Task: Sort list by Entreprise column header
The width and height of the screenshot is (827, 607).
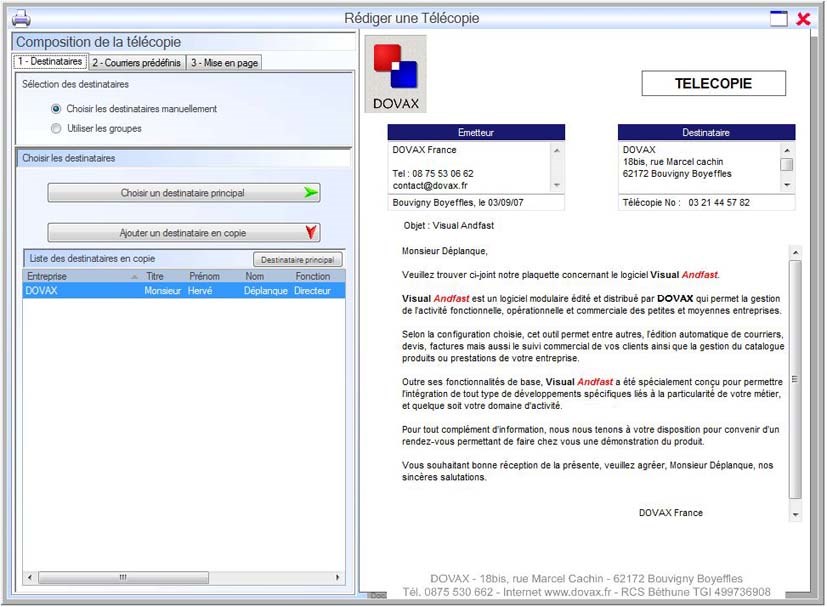Action: coord(82,276)
